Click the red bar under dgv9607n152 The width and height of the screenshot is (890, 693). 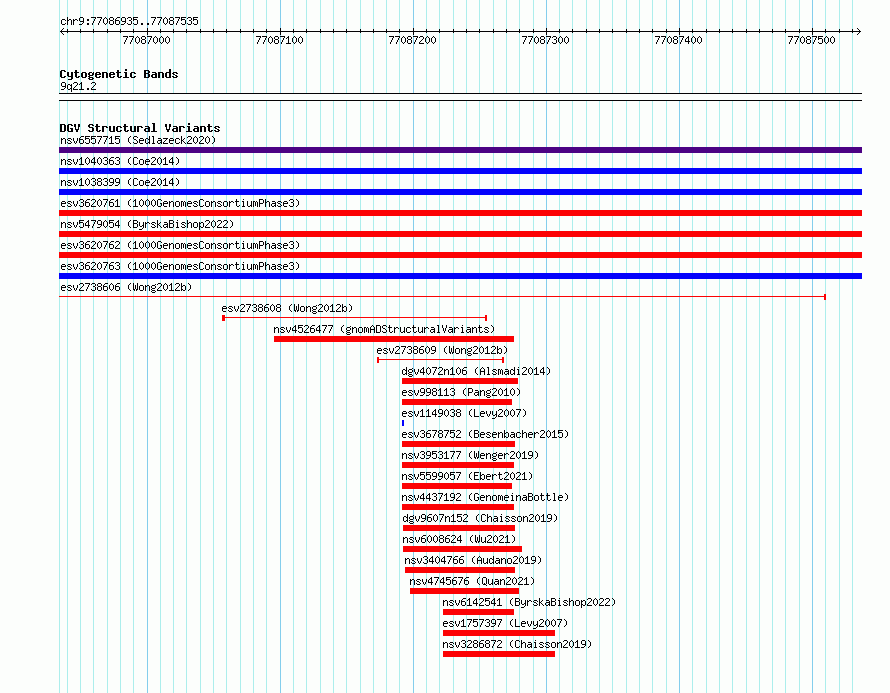tap(459, 528)
